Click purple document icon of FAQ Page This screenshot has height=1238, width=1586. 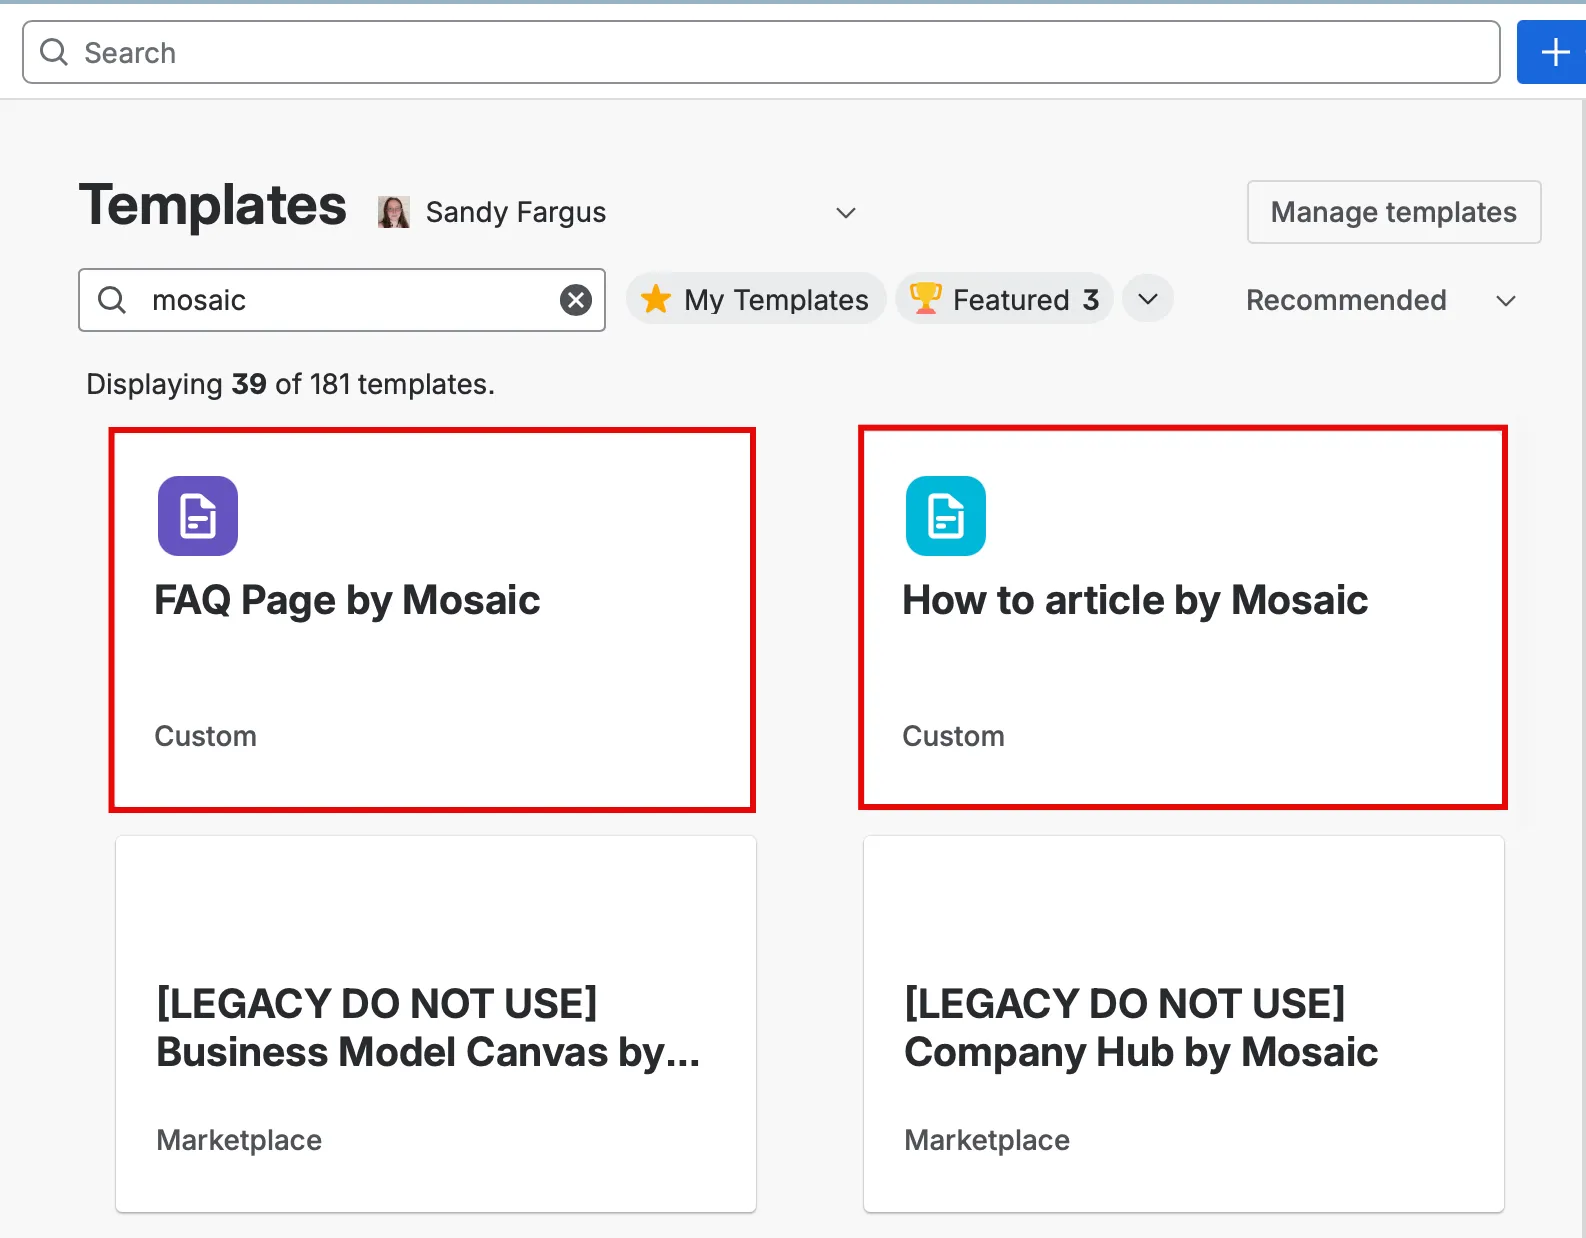pos(198,516)
